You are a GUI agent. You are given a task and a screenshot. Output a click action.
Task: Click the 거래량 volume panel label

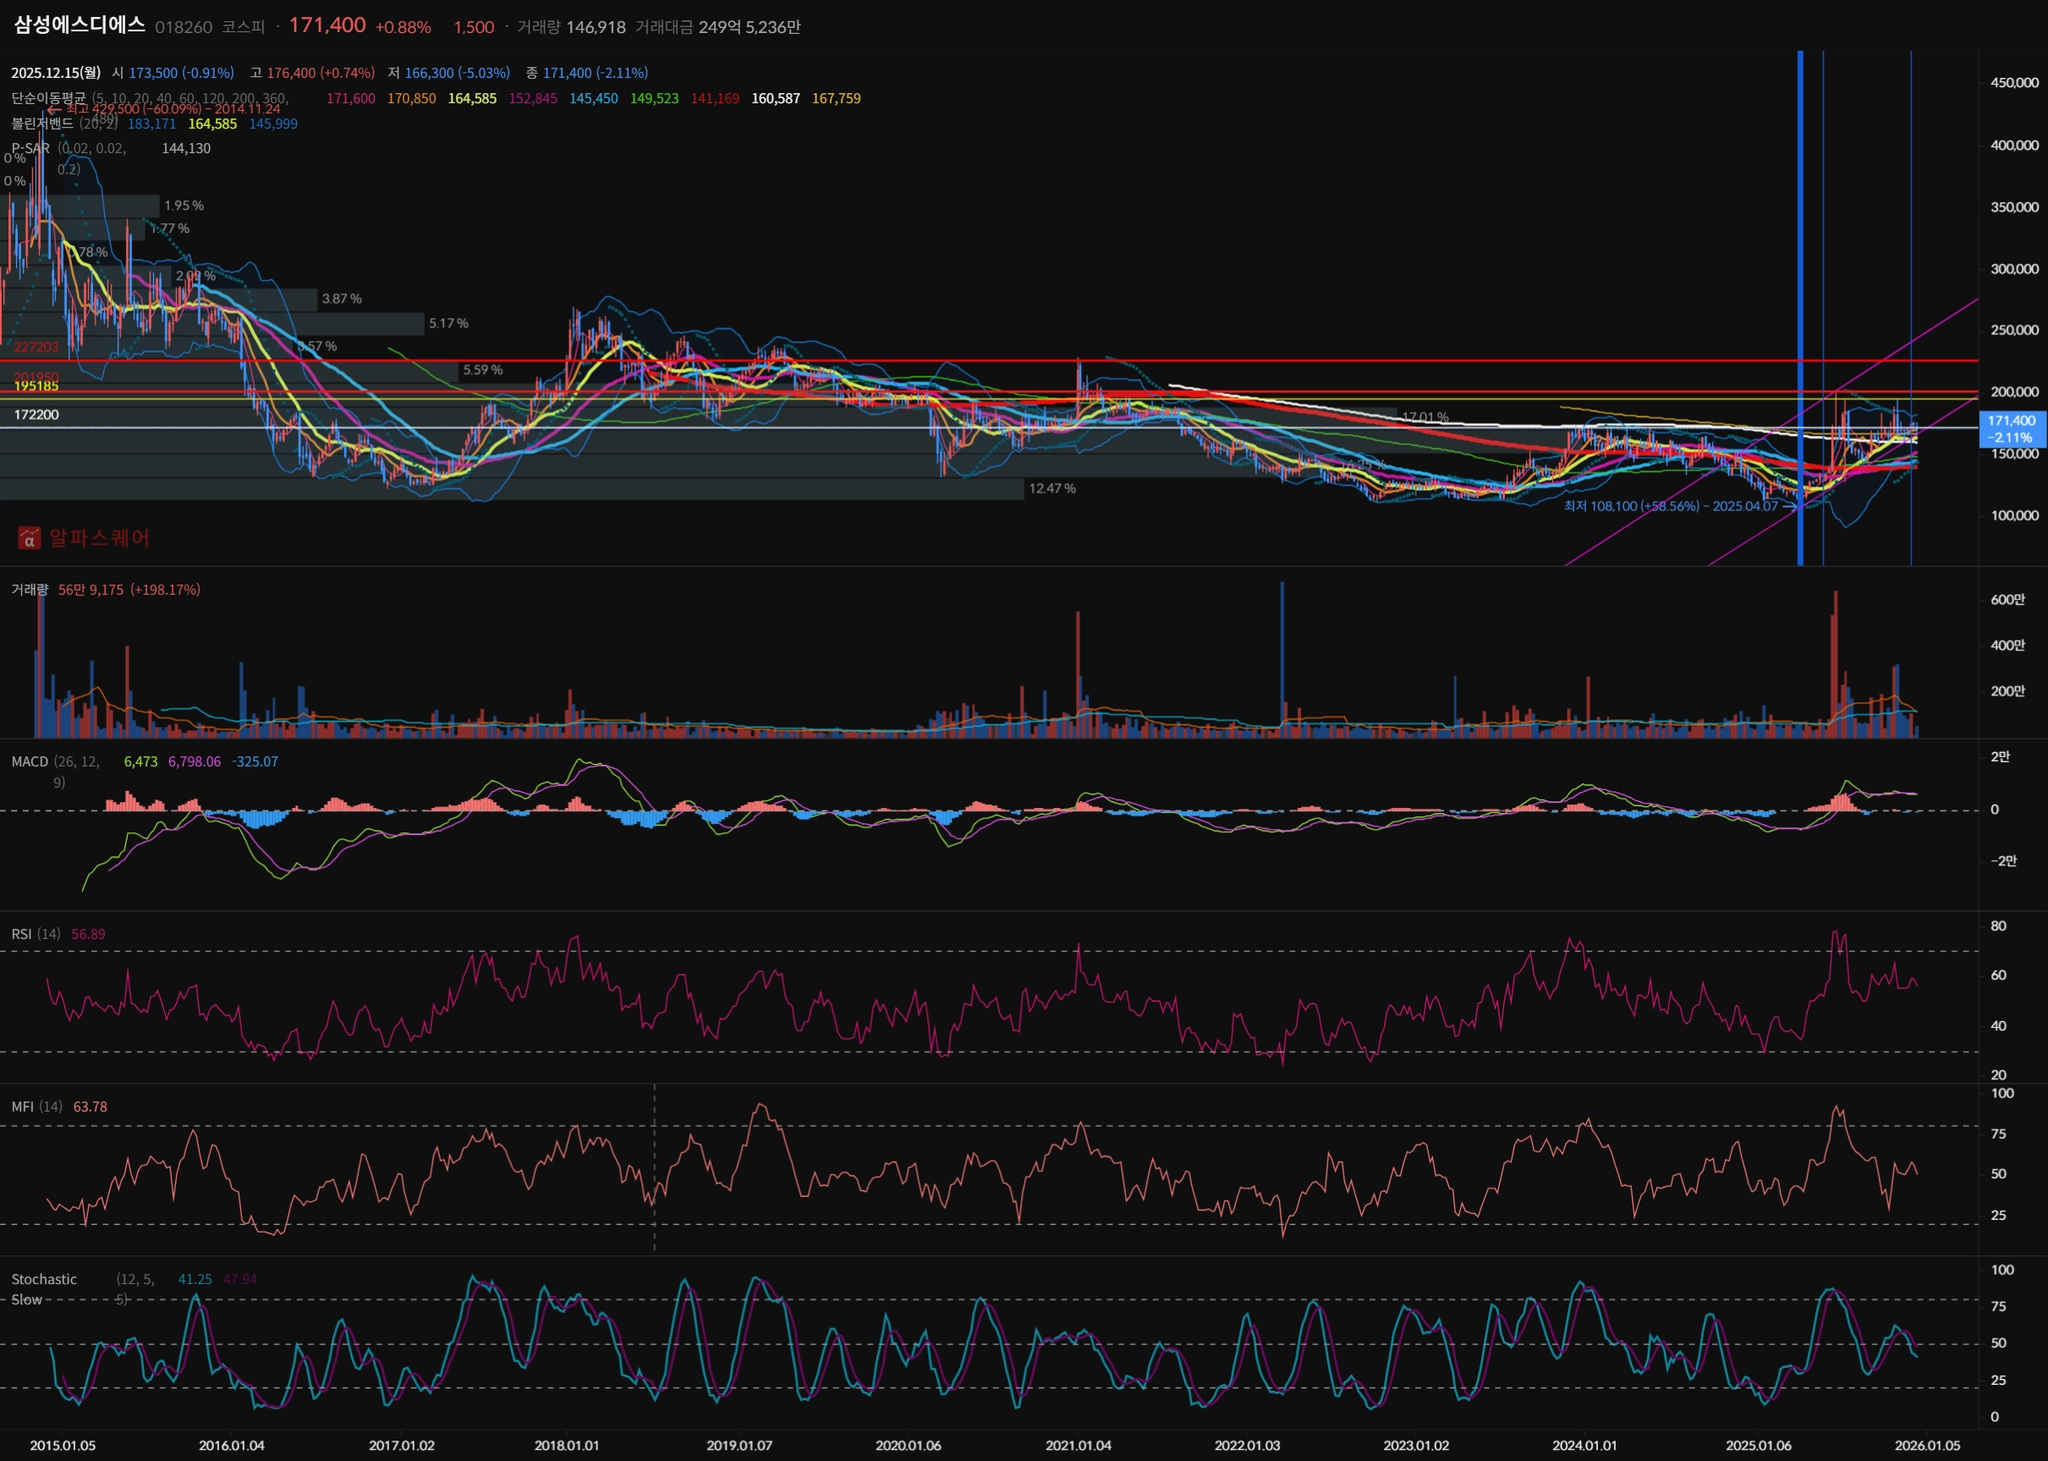point(29,590)
